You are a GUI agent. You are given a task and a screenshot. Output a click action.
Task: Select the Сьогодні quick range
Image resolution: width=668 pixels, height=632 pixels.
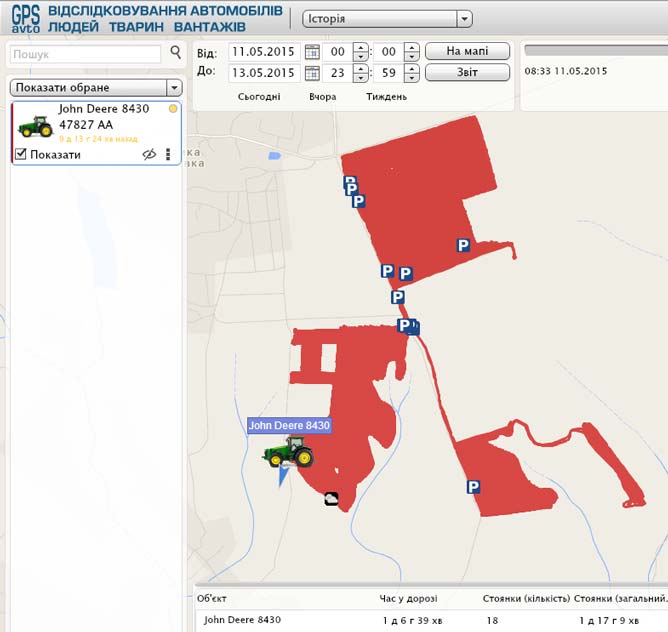tap(259, 97)
